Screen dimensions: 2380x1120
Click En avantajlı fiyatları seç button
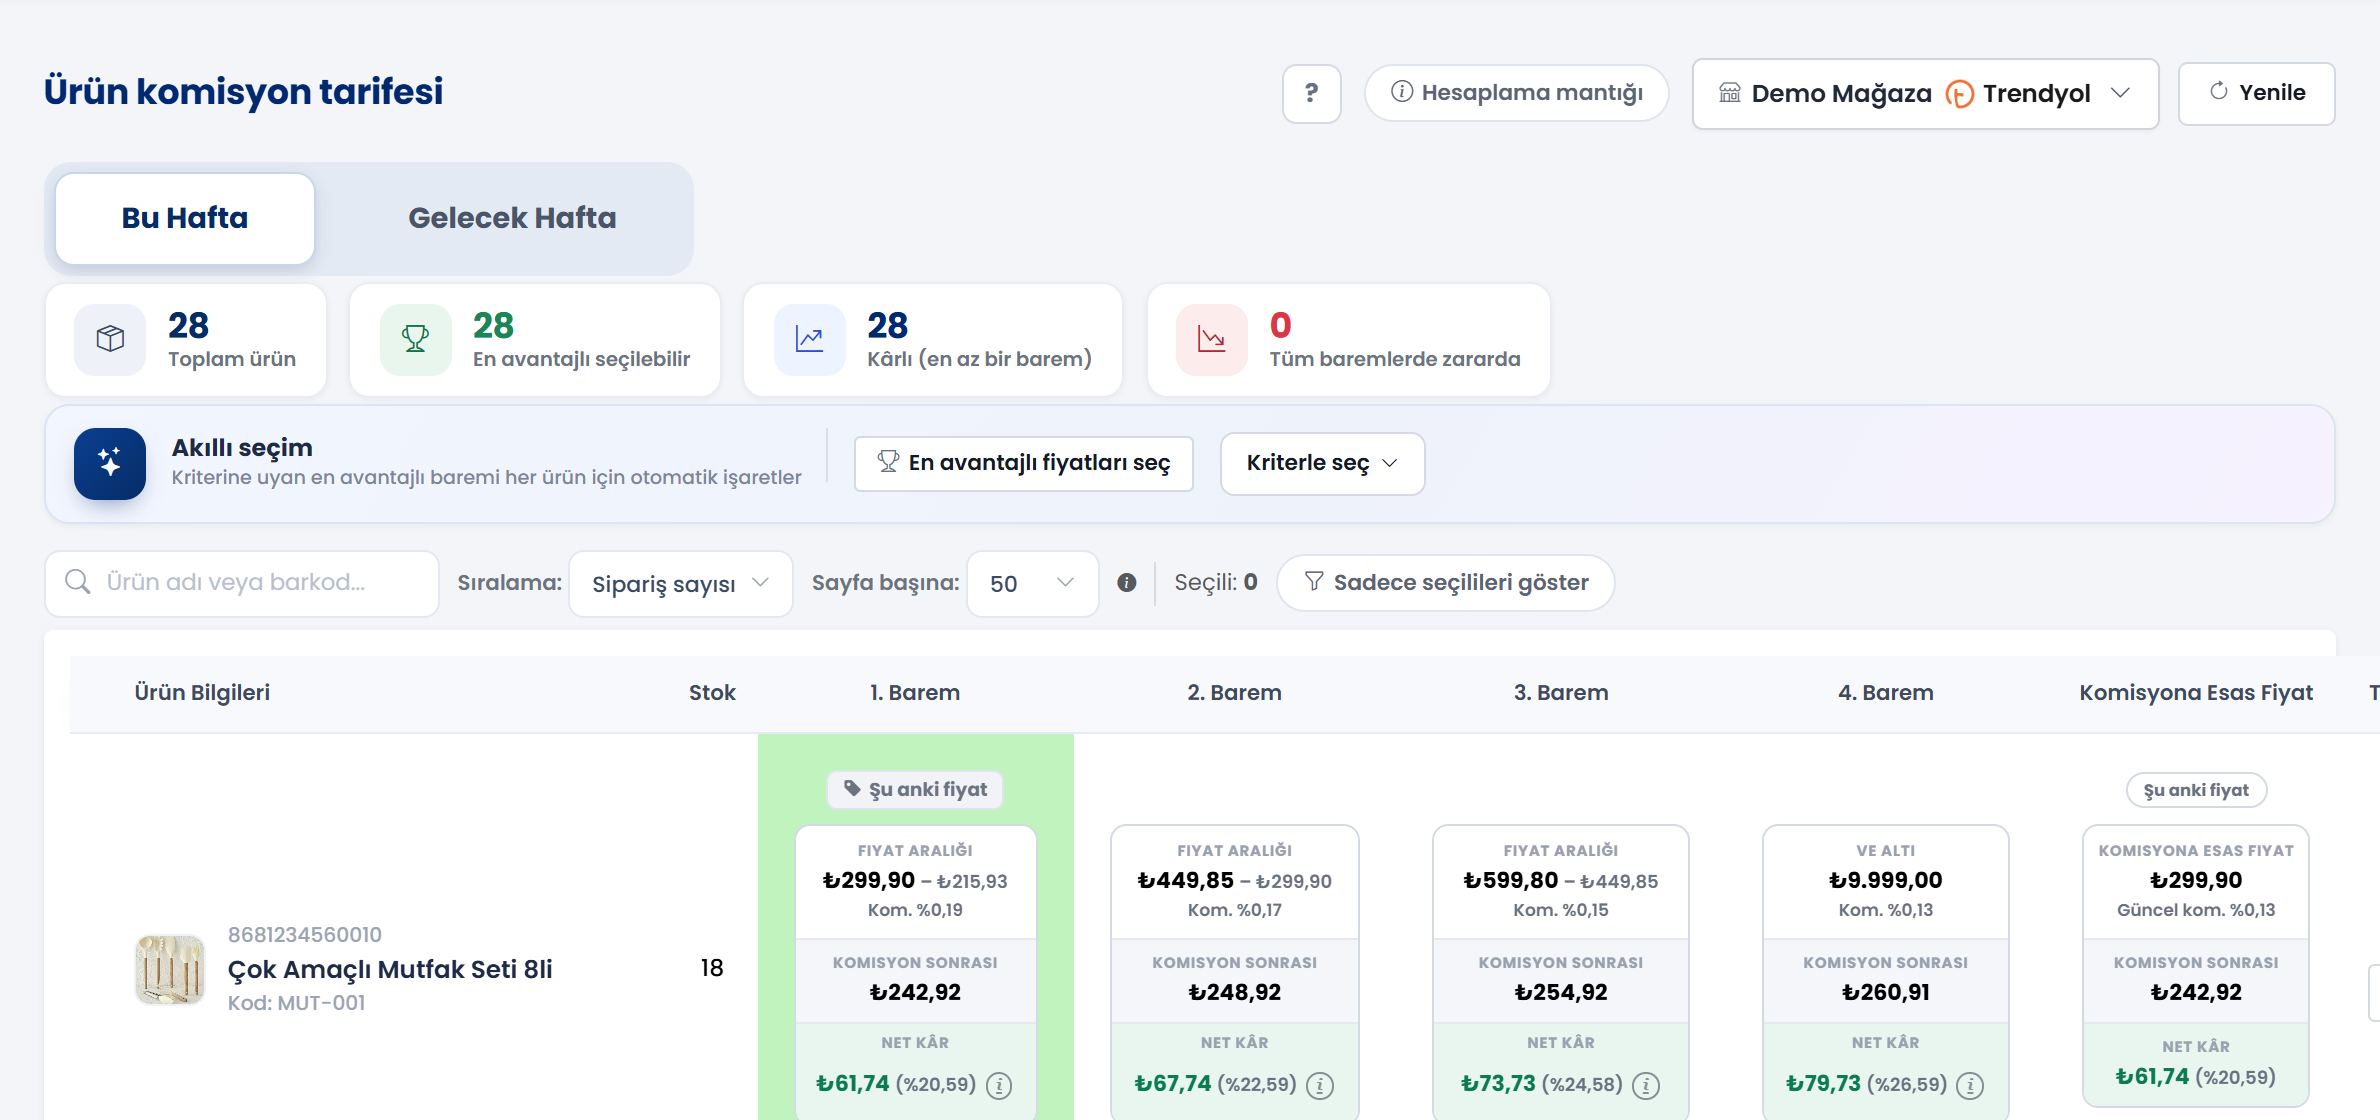tap(1024, 463)
